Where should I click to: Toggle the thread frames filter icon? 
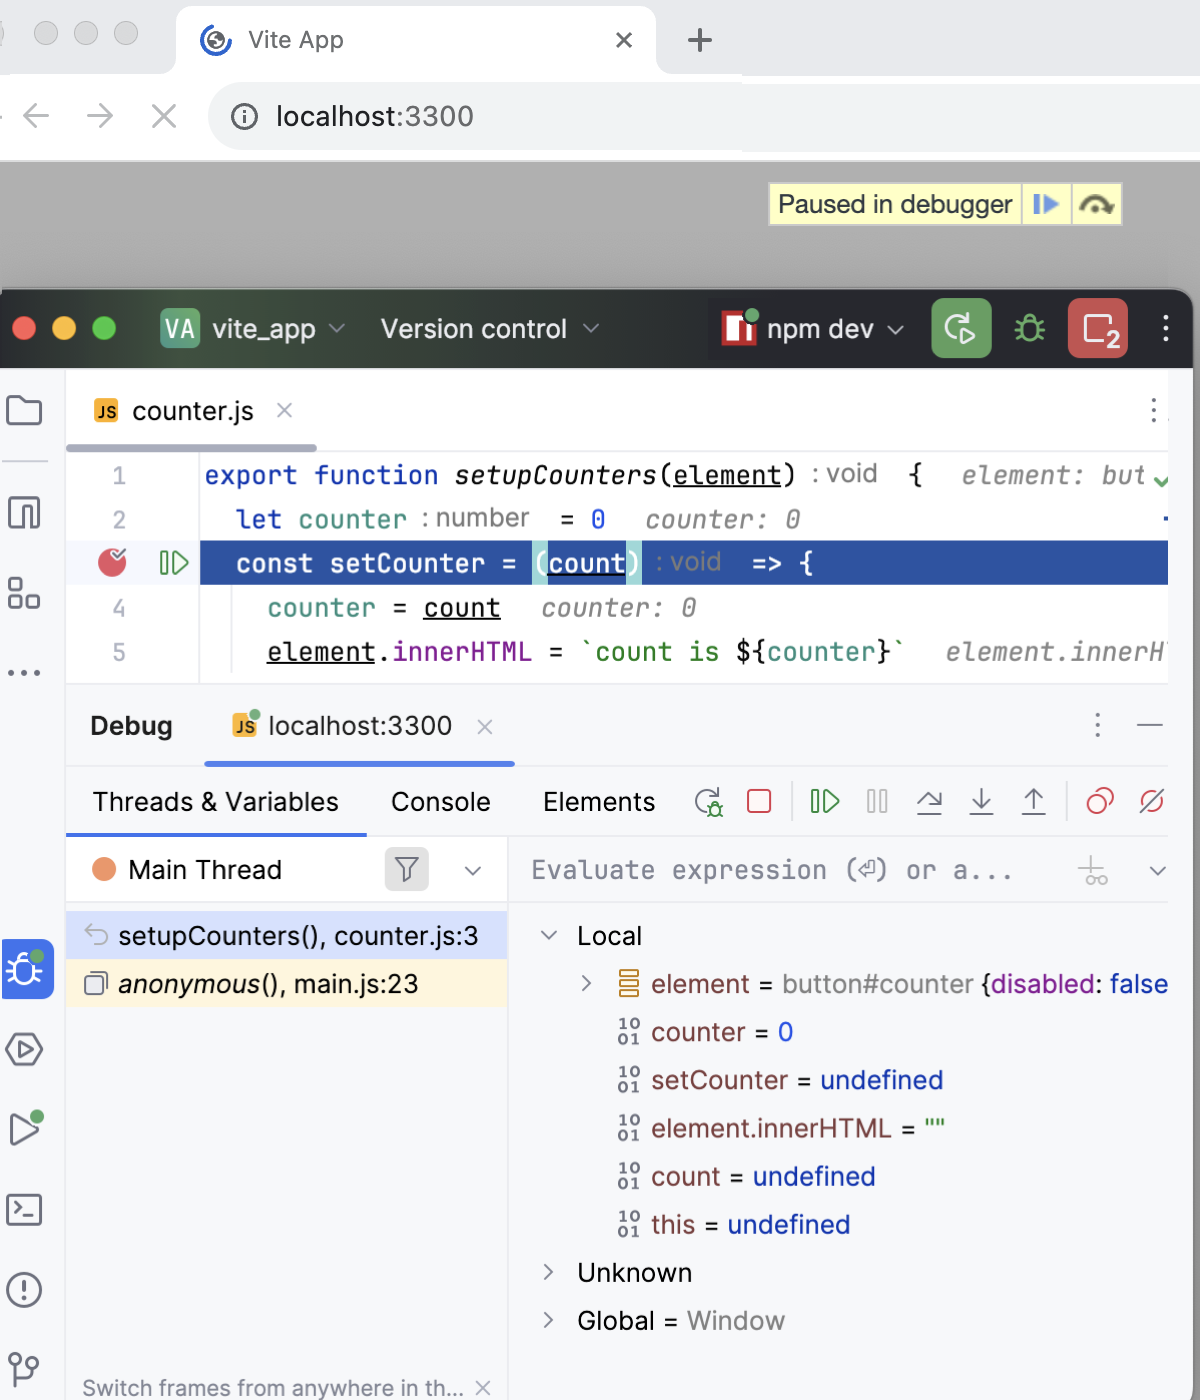pyautogui.click(x=406, y=869)
